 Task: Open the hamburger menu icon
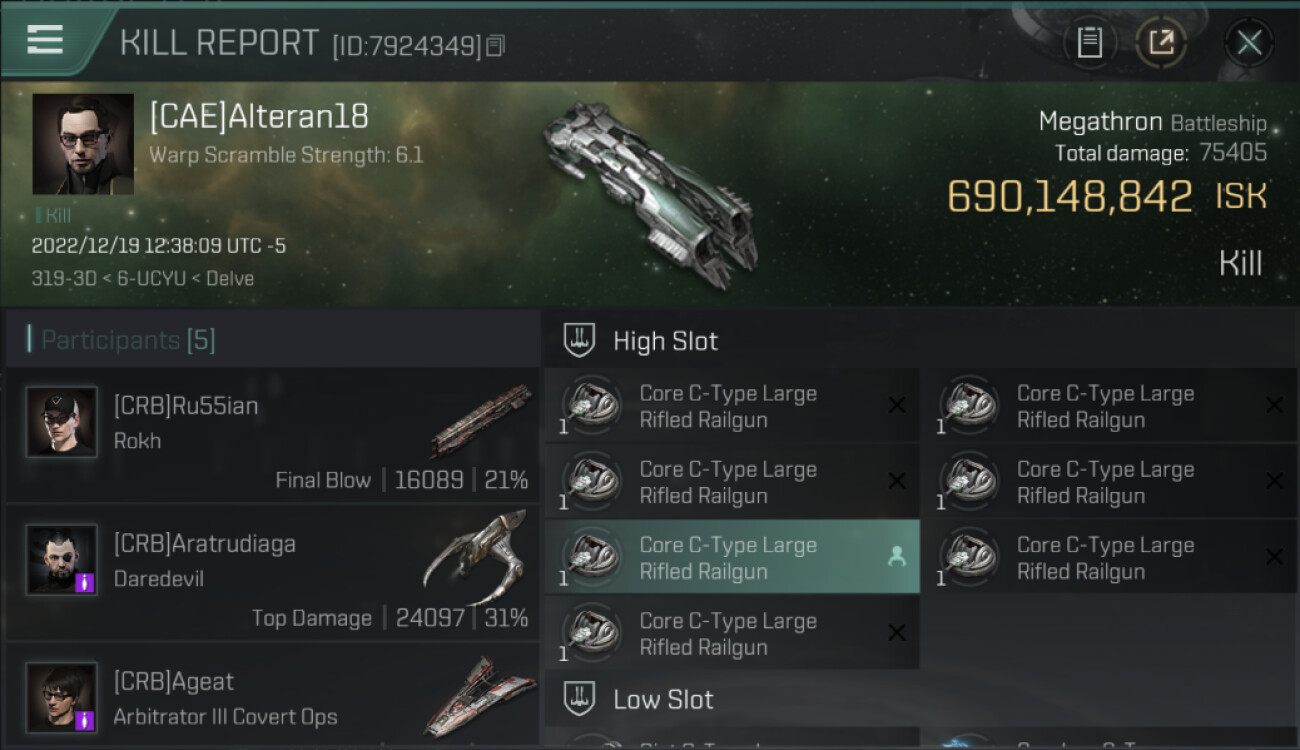45,40
